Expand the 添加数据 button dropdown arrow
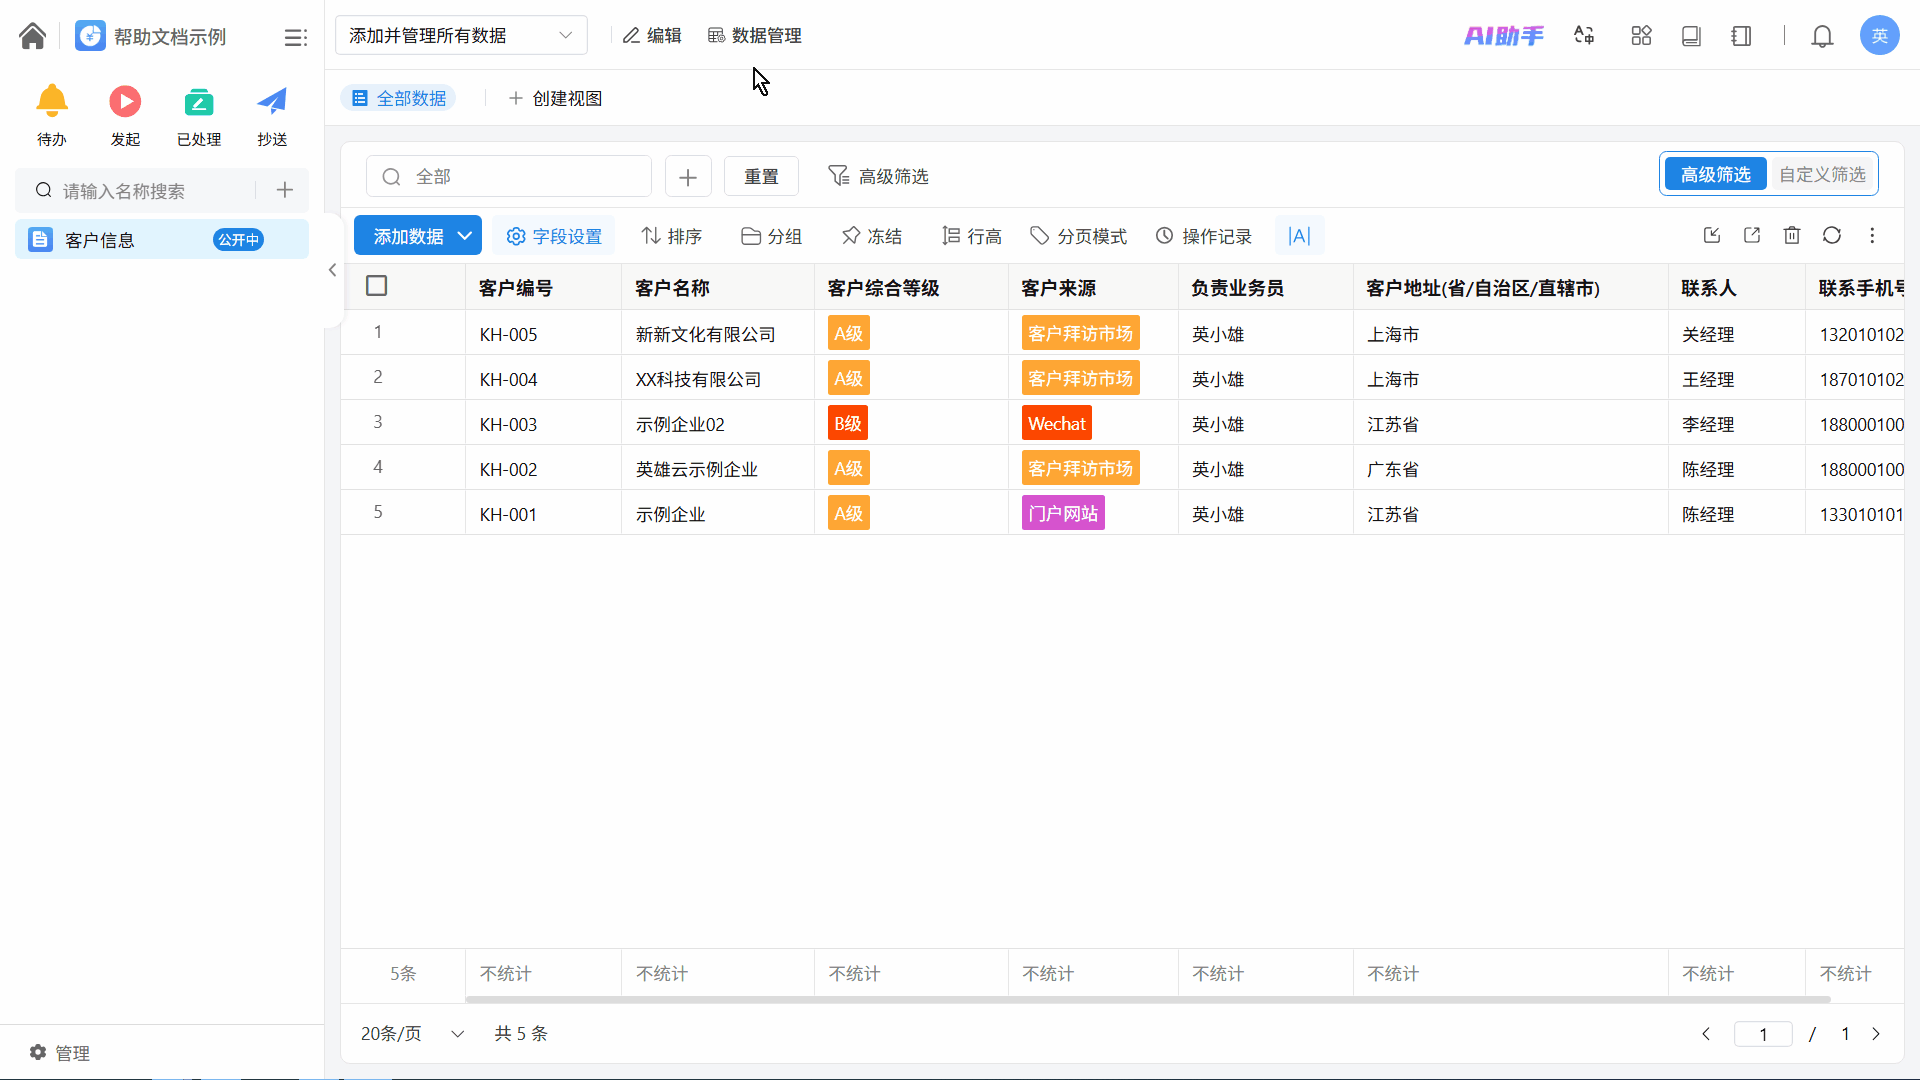 click(x=465, y=236)
